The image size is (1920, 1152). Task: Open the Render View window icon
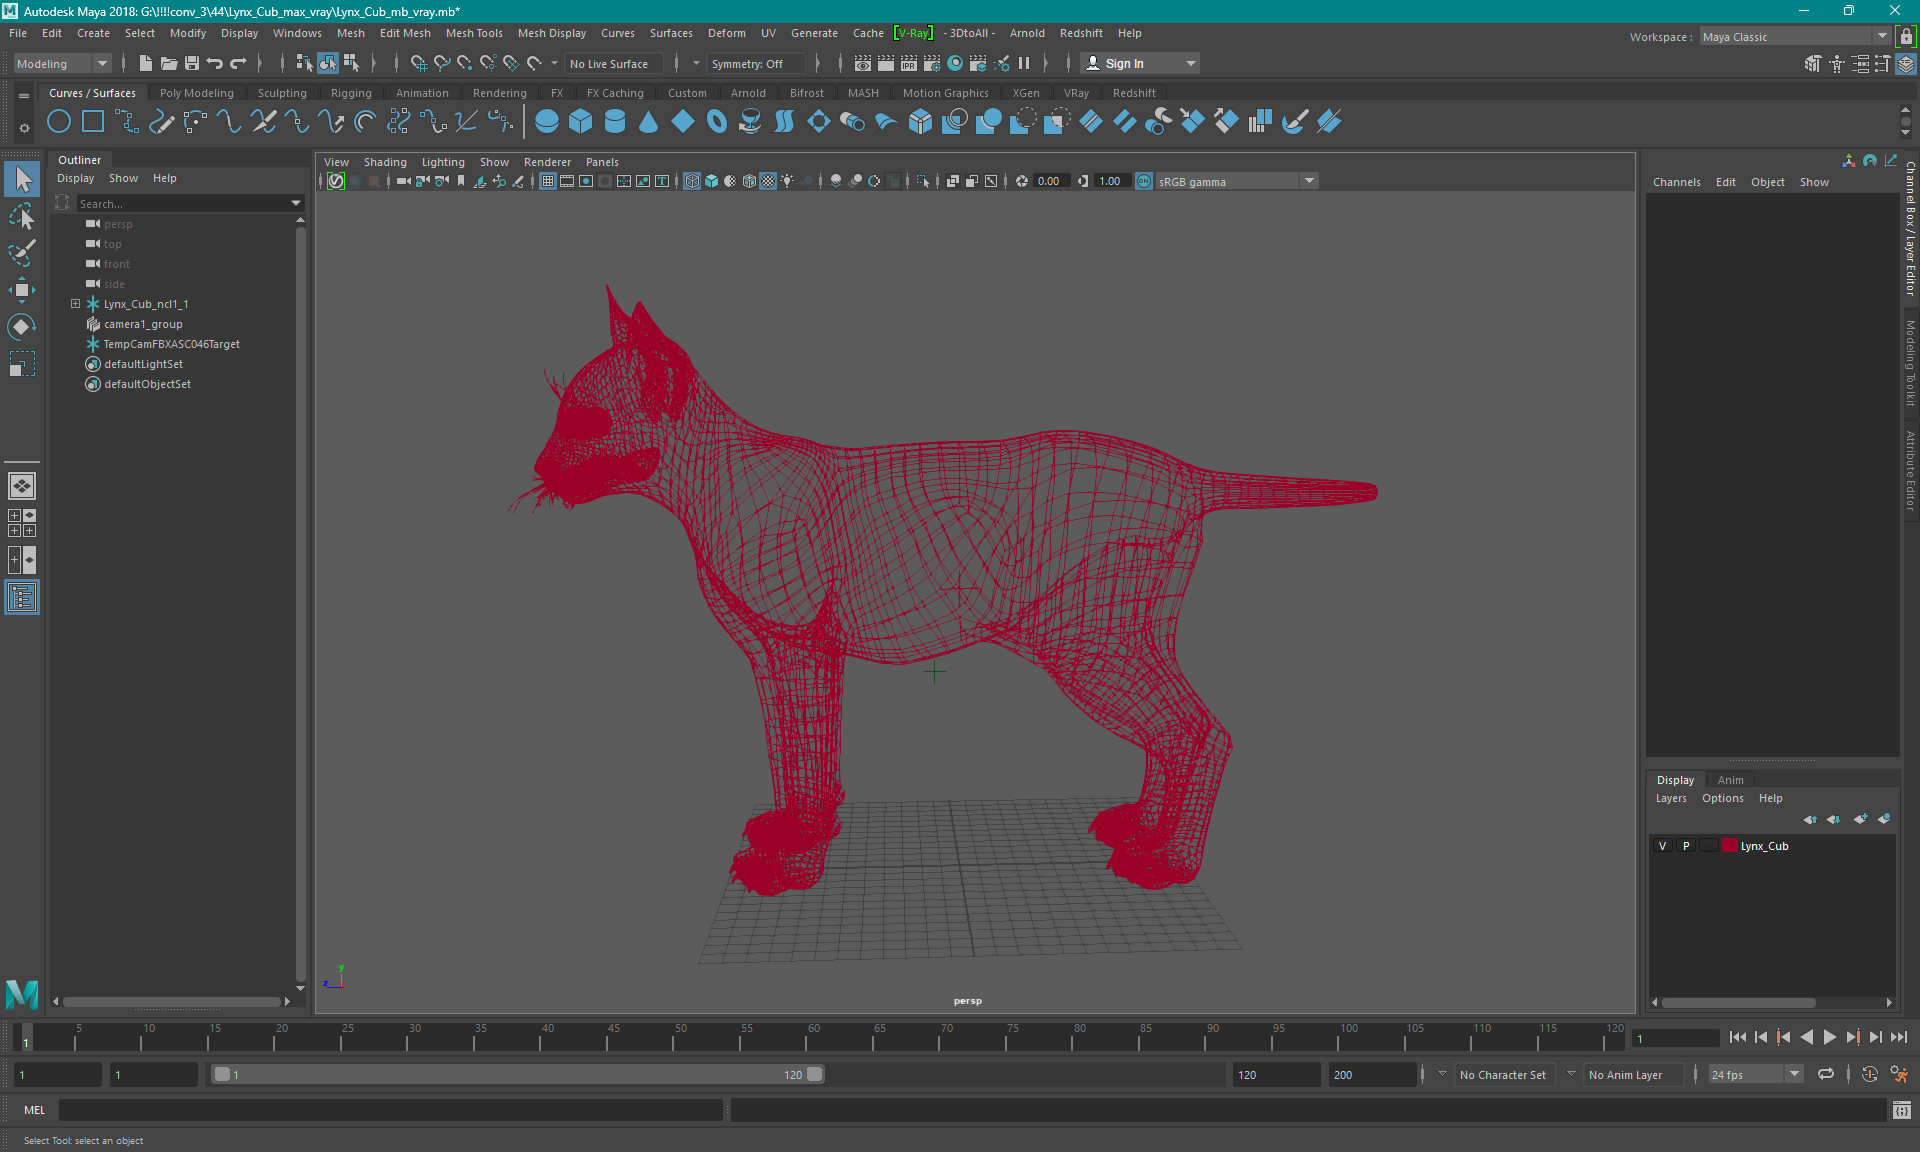pyautogui.click(x=863, y=63)
